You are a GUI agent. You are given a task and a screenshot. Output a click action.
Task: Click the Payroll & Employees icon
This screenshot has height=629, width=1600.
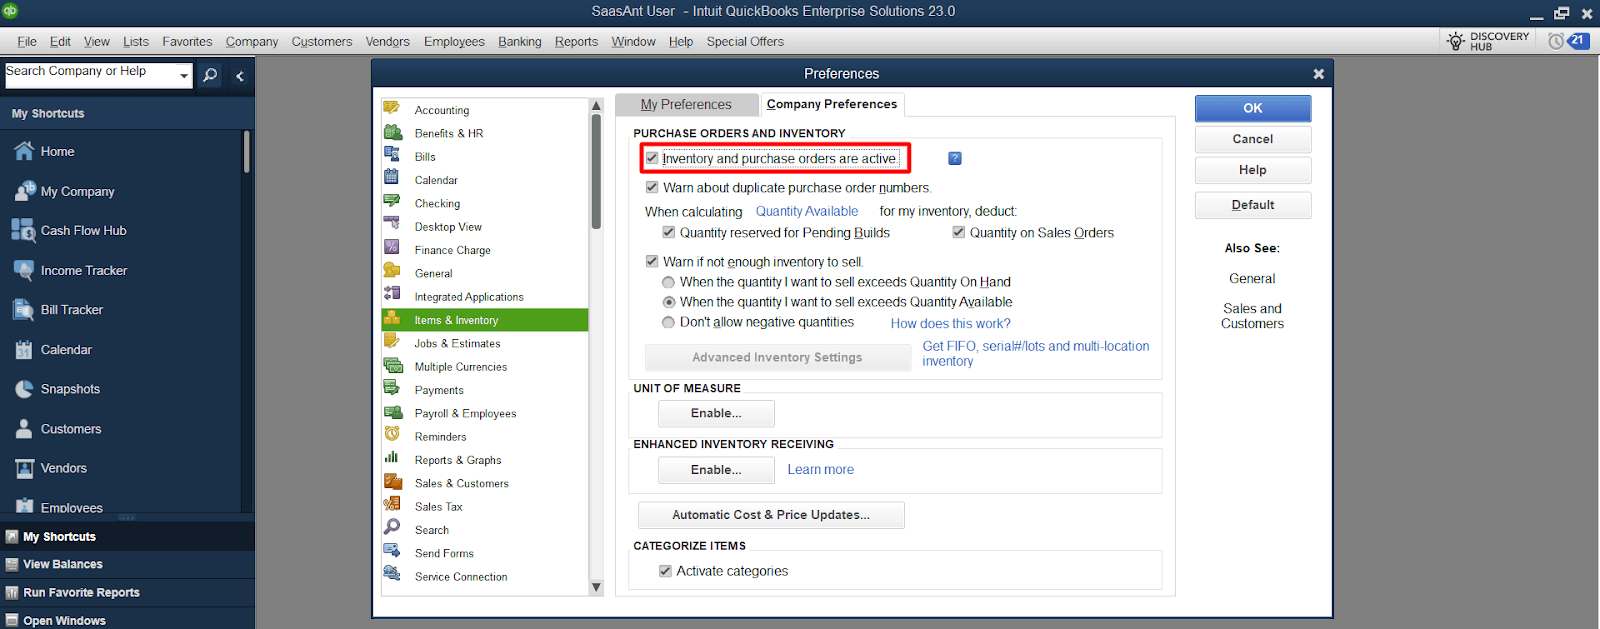tap(392, 411)
